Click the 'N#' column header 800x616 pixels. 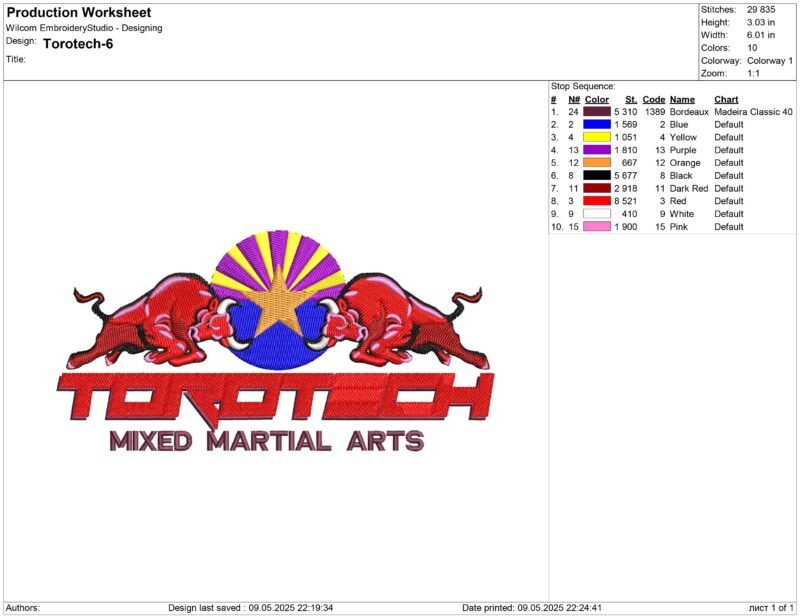pos(574,100)
